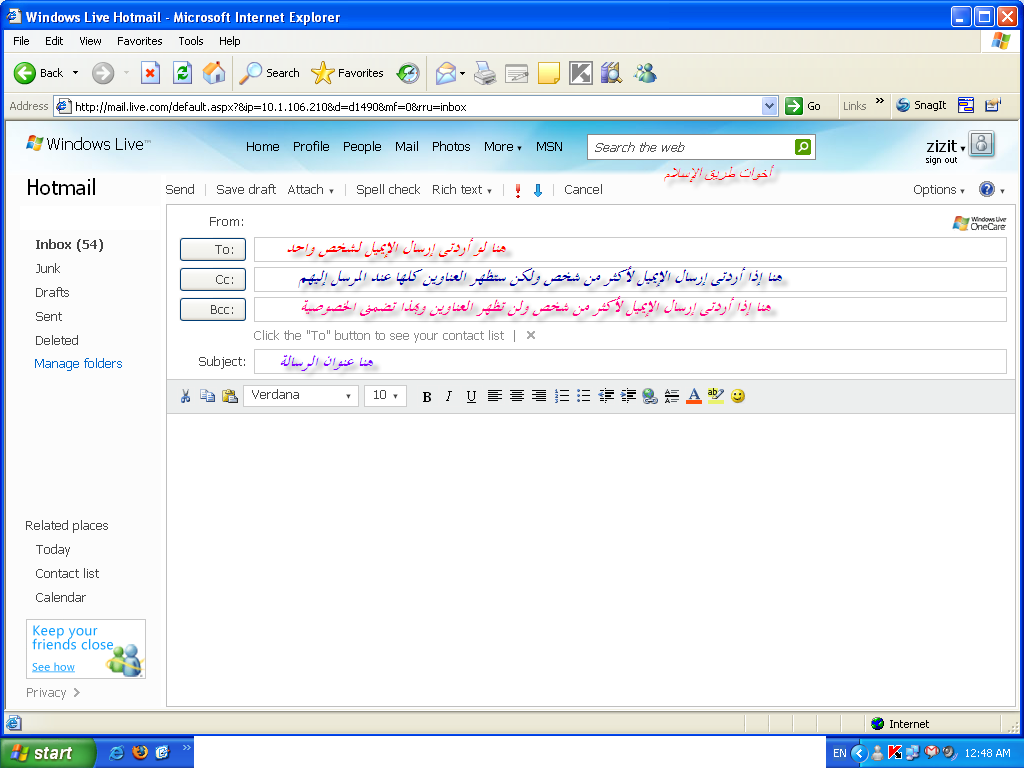
Task: Click the Bcc: button
Action: [x=213, y=310]
